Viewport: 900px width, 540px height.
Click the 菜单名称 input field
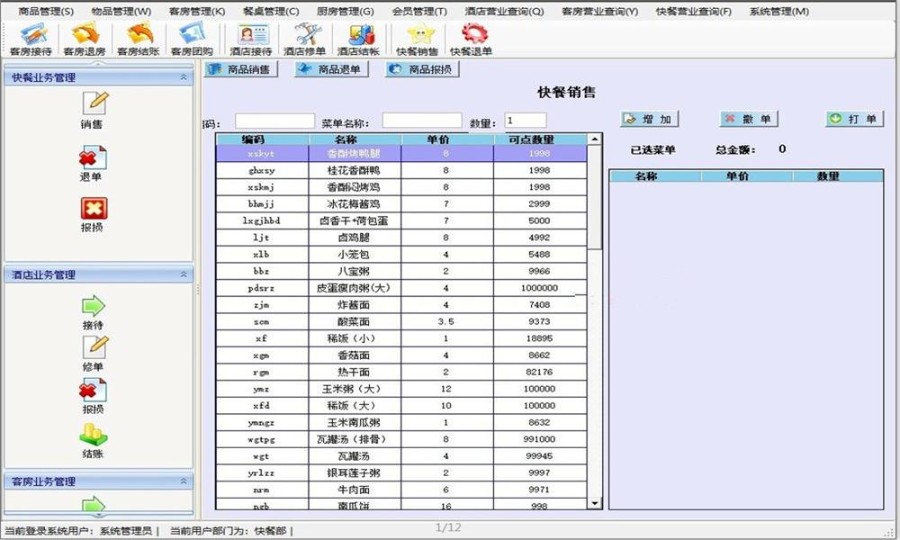click(421, 121)
